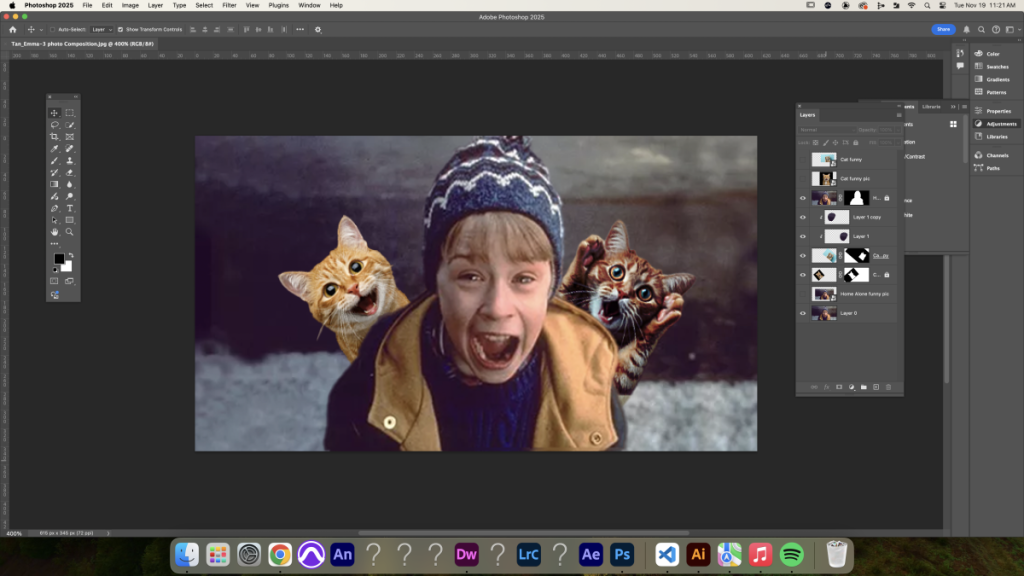This screenshot has height=576, width=1024.
Task: Hide the Layer 0 layer
Action: tap(803, 313)
